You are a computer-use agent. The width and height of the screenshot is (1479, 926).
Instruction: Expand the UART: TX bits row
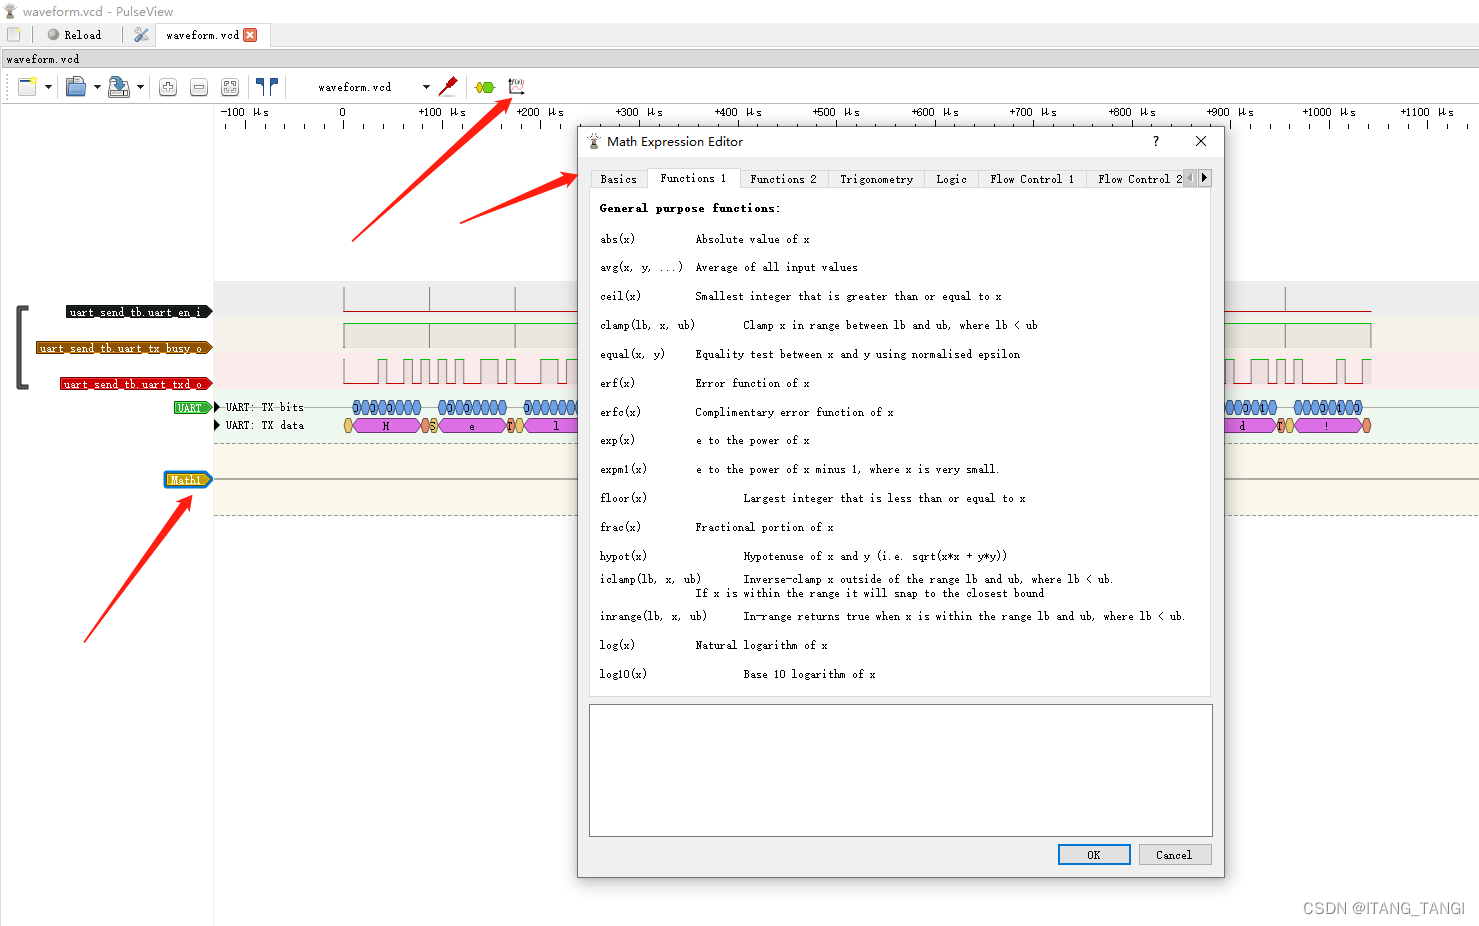coord(216,407)
